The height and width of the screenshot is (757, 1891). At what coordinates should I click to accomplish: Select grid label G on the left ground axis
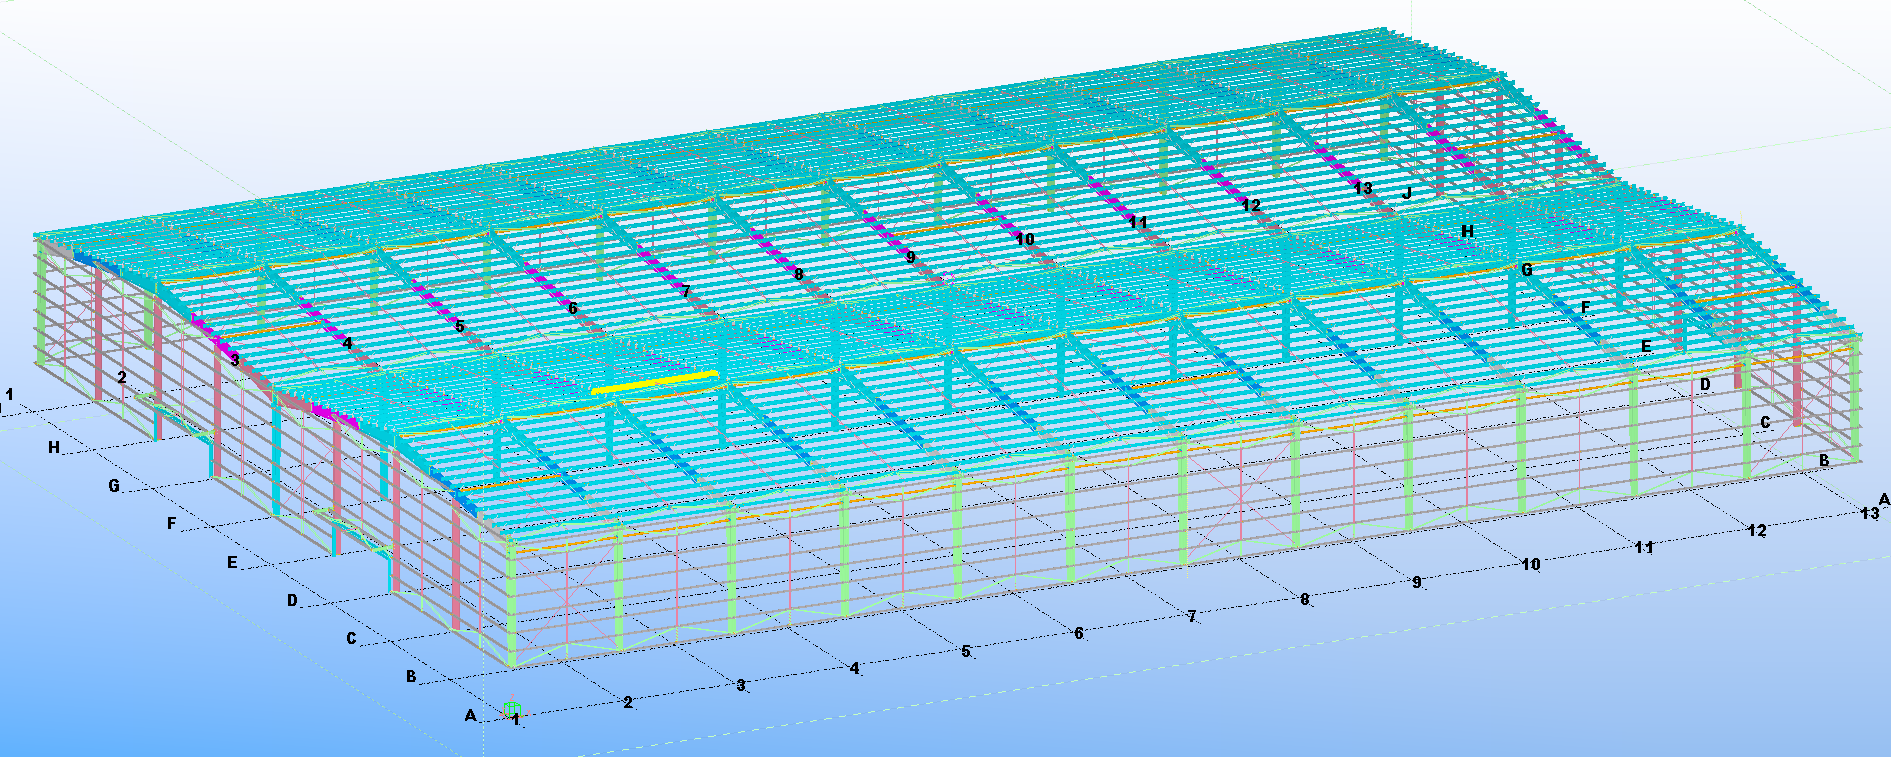[x=114, y=486]
